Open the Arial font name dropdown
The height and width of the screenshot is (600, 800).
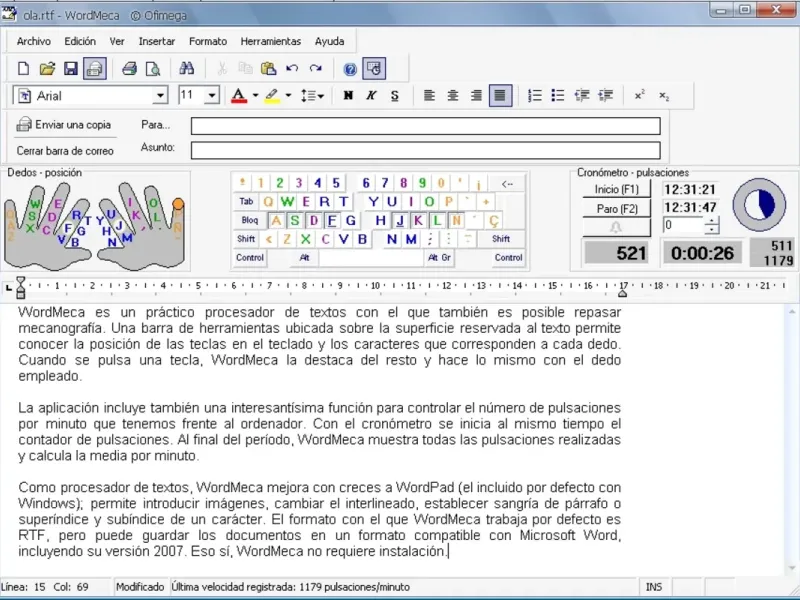pyautogui.click(x=160, y=96)
